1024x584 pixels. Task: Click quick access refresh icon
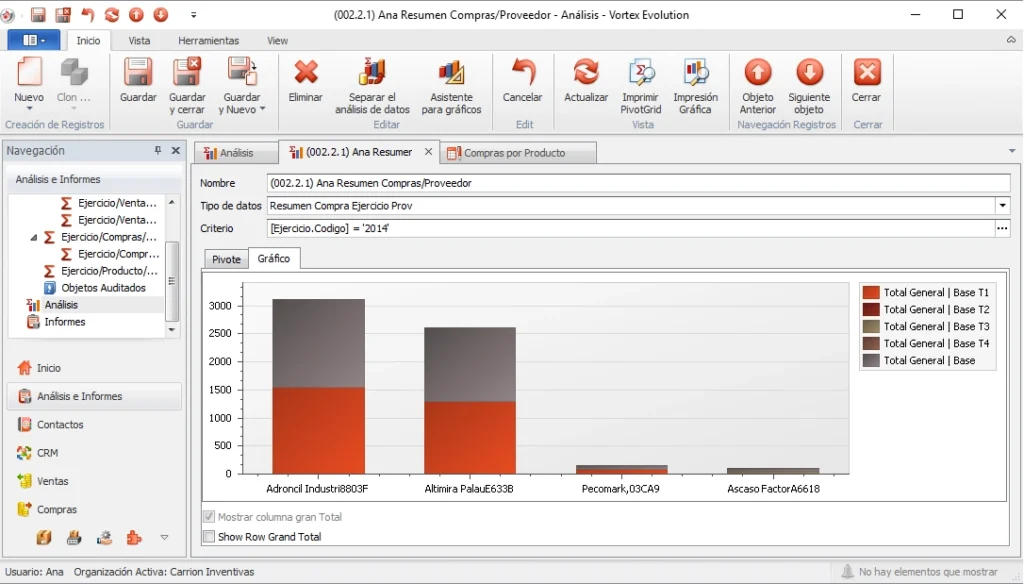(x=112, y=14)
